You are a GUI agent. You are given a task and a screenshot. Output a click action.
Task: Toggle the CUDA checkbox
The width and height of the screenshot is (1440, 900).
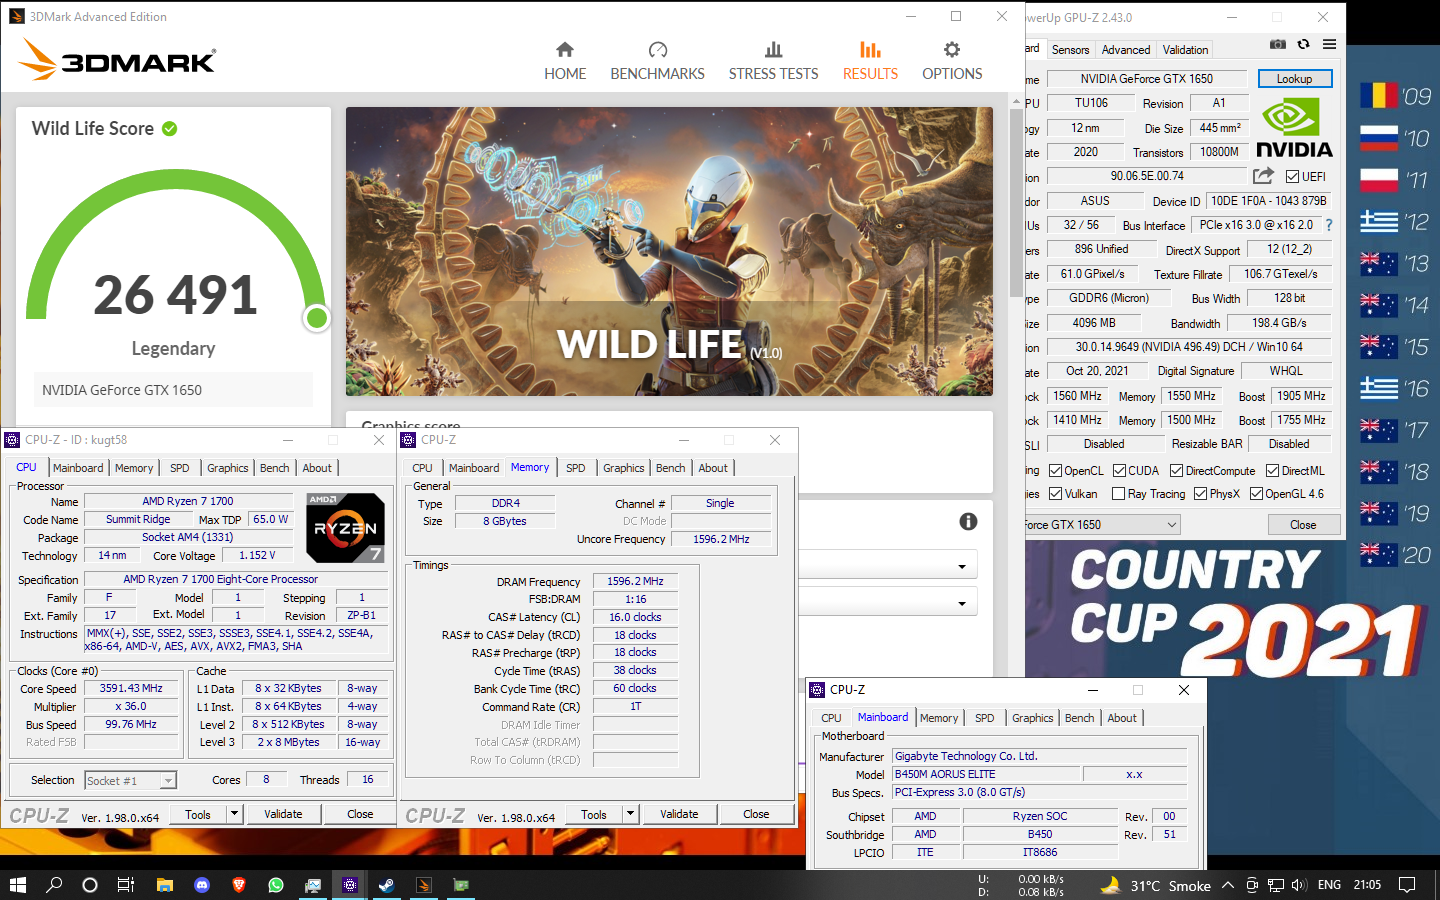1120,471
